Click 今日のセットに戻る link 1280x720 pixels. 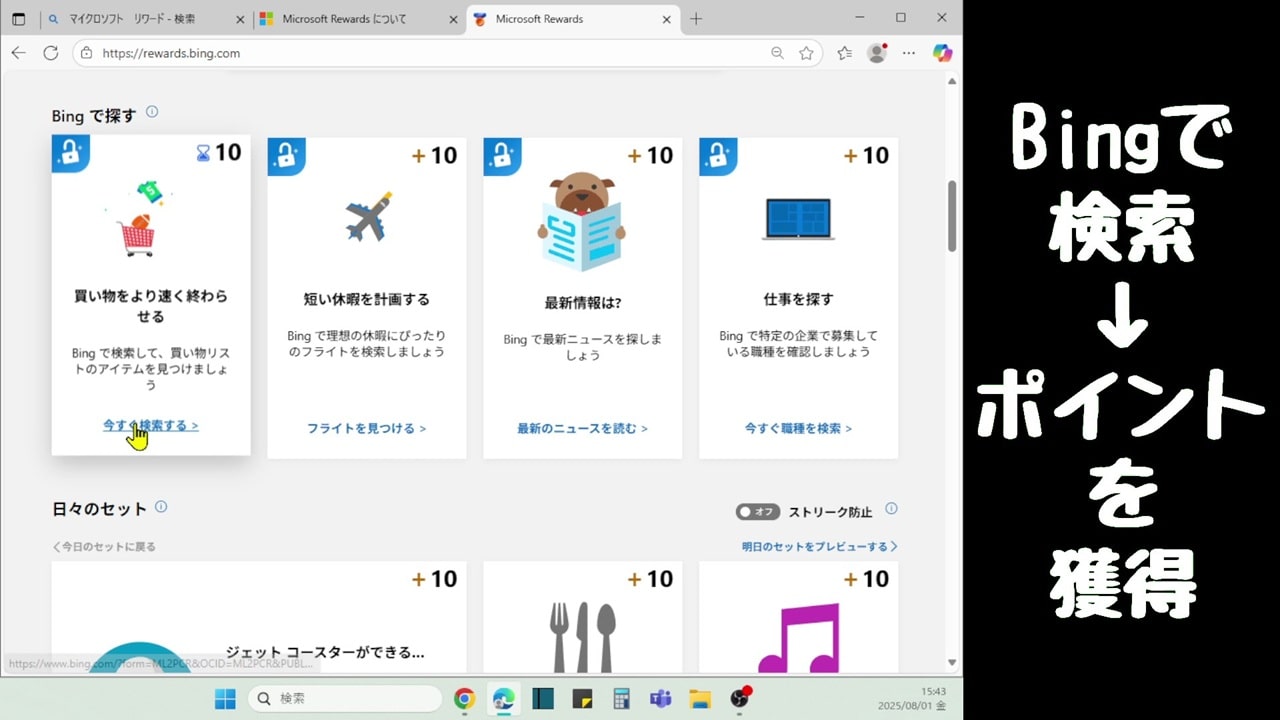[x=104, y=547]
